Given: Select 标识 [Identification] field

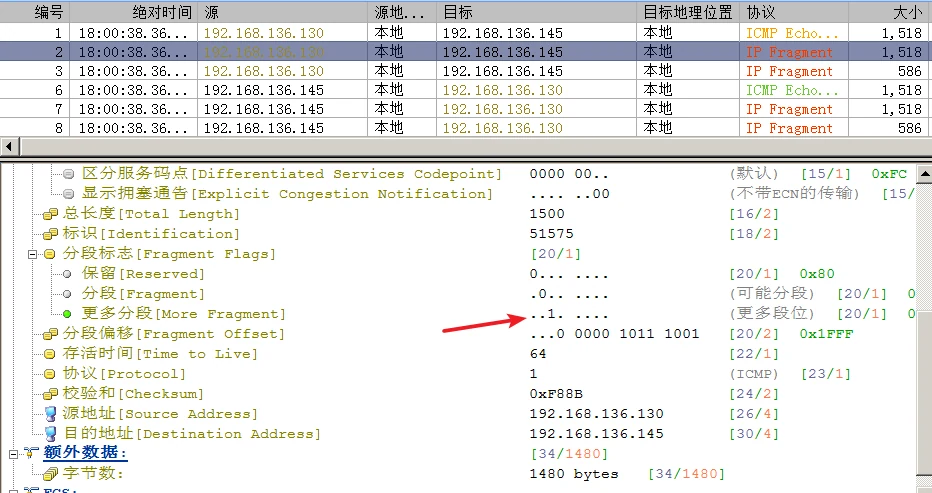Looking at the screenshot, I should click(x=151, y=234).
